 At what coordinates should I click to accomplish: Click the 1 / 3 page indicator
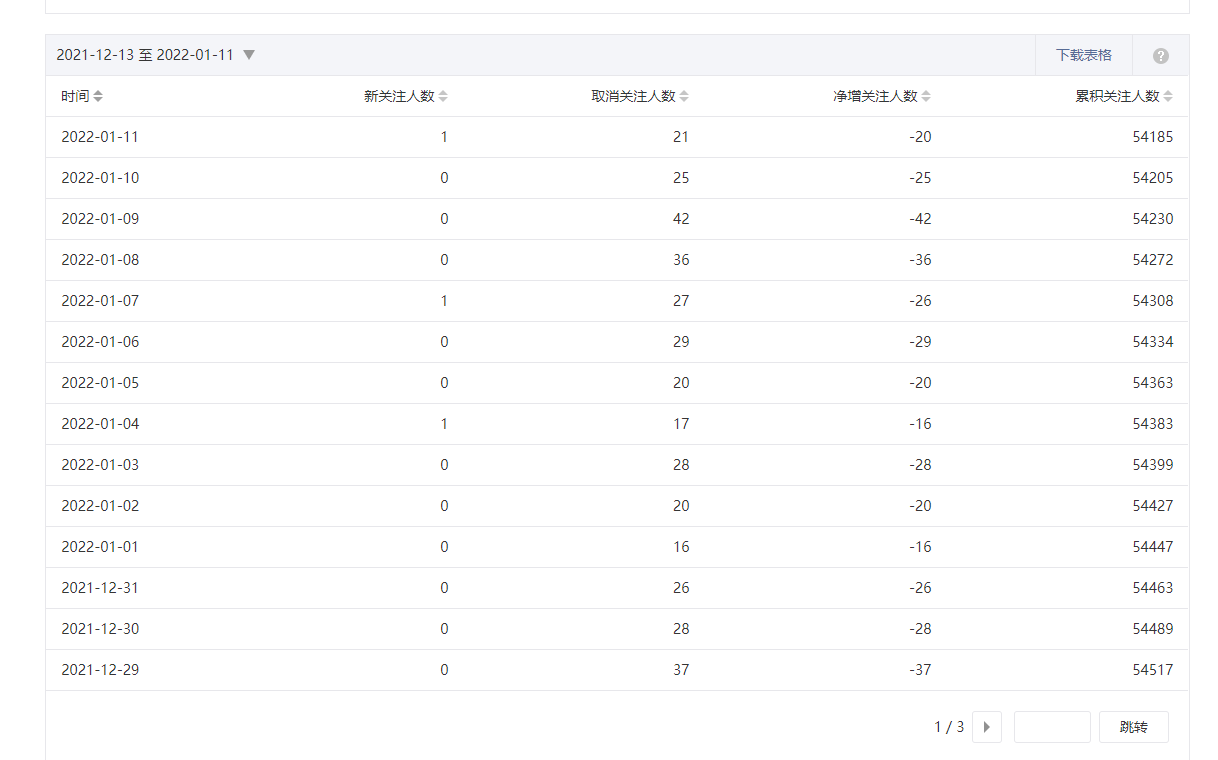pos(948,727)
